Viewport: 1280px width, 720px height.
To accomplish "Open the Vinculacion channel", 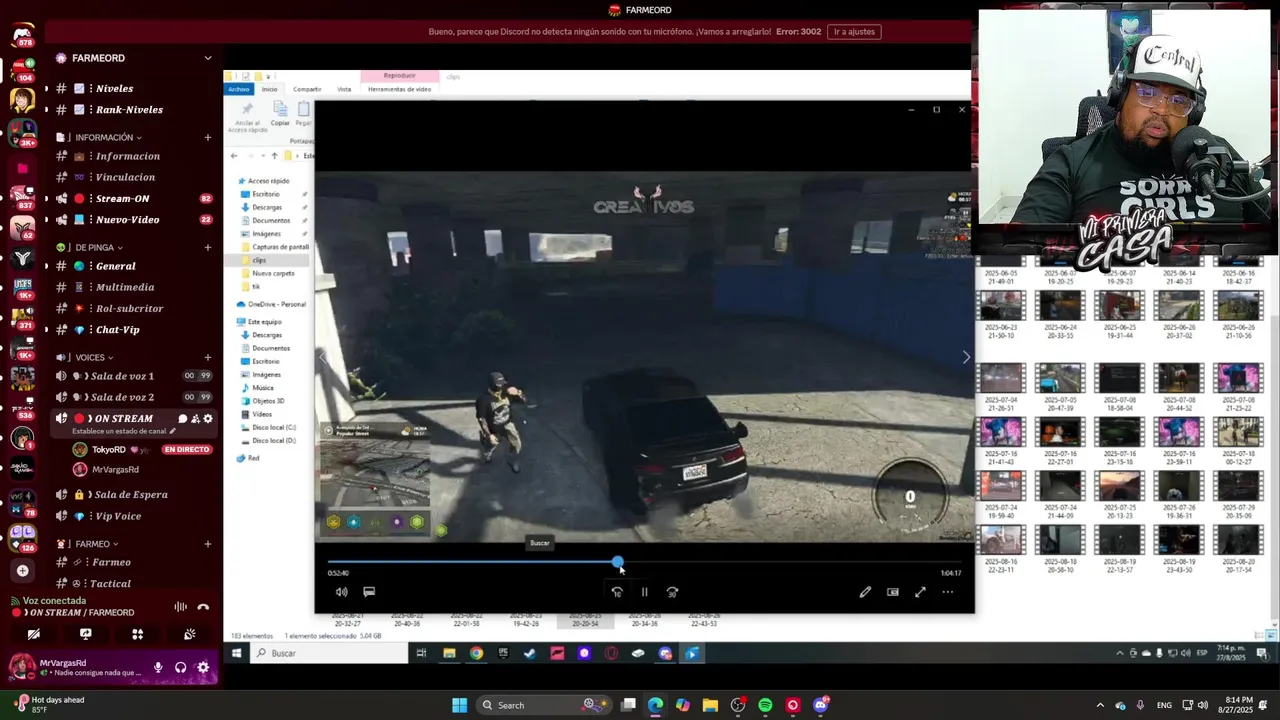I will (134, 177).
